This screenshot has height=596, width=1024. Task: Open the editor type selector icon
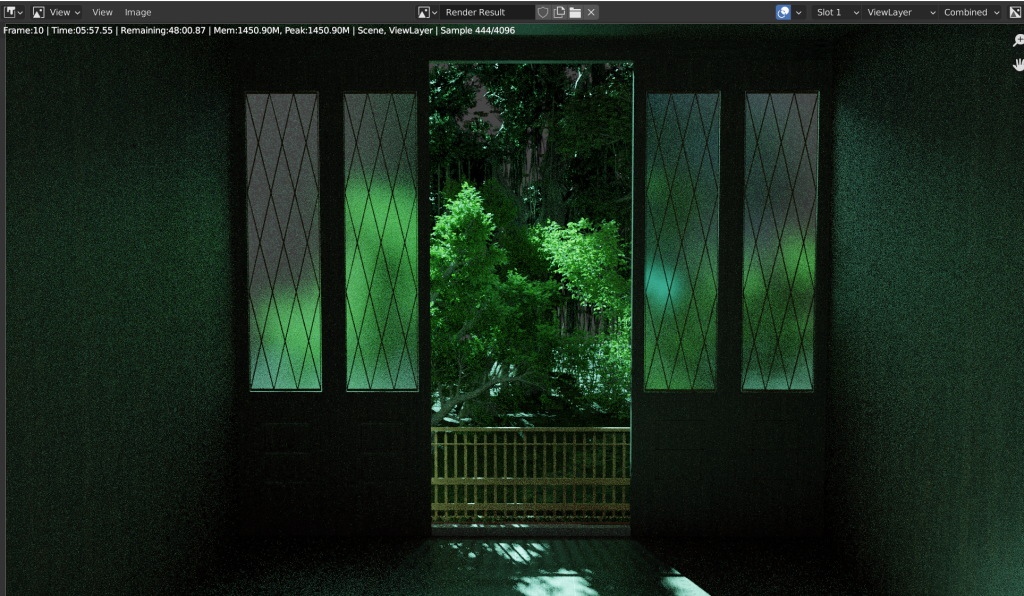coord(13,12)
